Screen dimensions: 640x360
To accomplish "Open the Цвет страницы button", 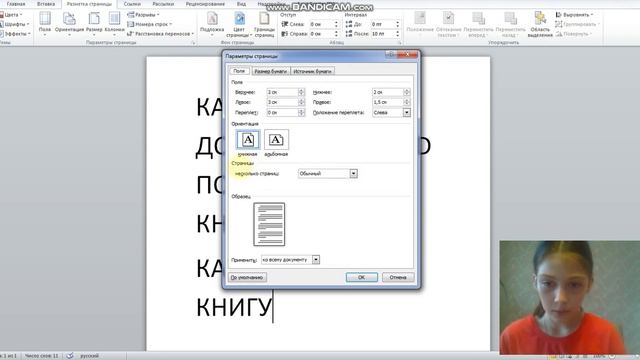I will coord(239,24).
